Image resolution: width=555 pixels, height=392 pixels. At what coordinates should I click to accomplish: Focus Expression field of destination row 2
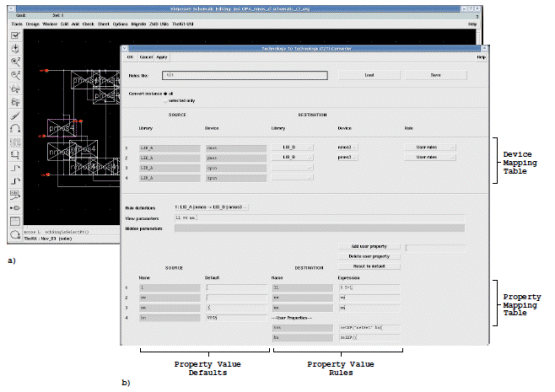pos(370,298)
